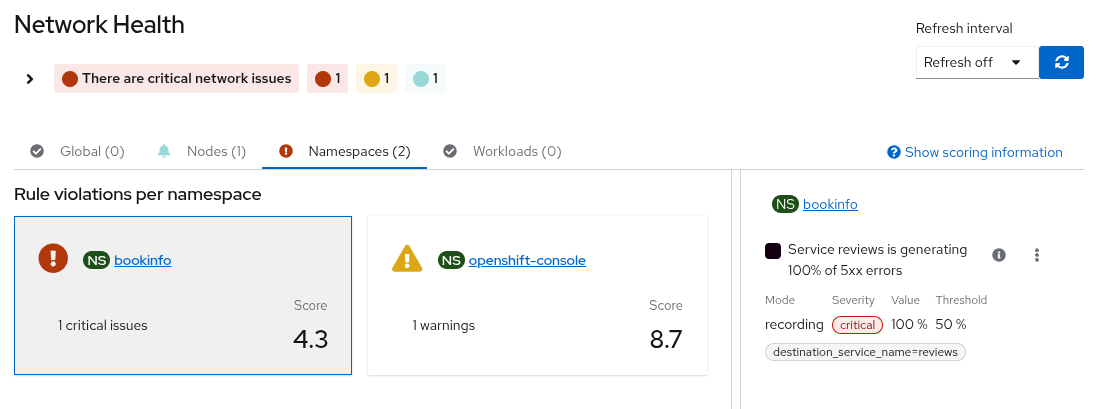
Task: Click Show scoring information link
Action: click(983, 152)
